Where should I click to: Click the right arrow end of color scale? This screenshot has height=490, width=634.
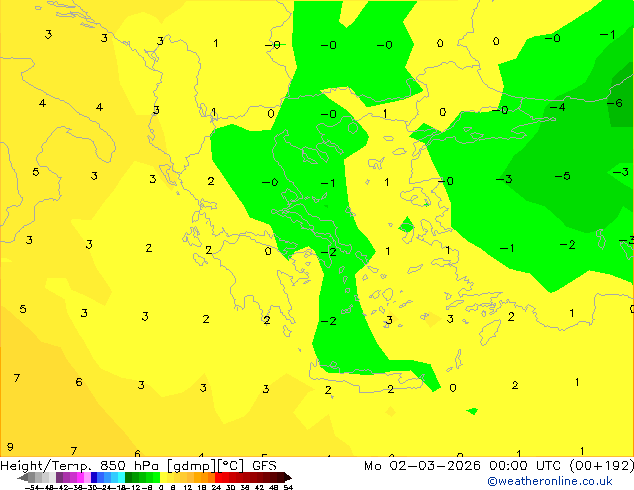pos(288,477)
